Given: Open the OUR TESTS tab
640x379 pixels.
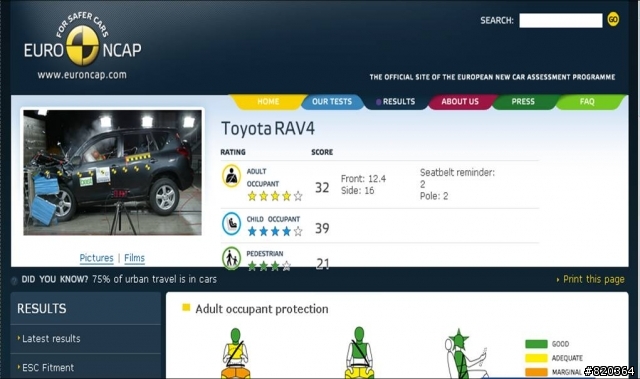Looking at the screenshot, I should click(332, 102).
